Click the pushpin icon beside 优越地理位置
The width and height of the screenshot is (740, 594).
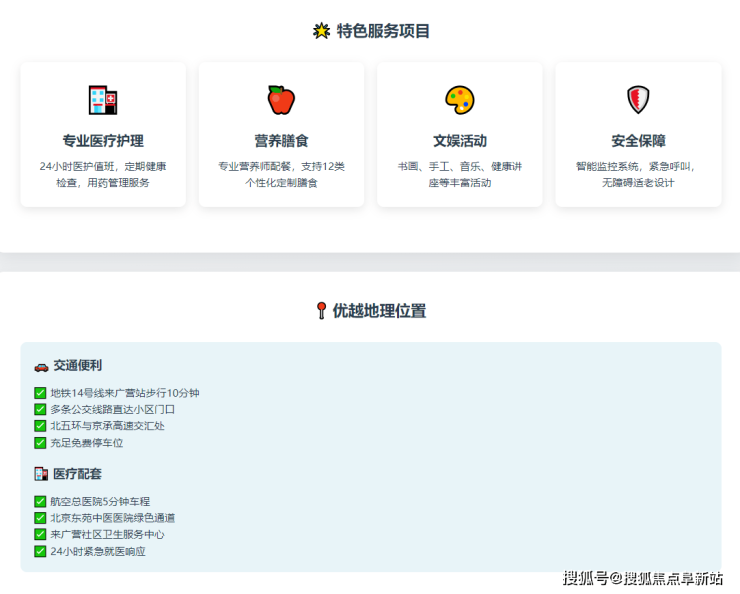[x=321, y=311]
